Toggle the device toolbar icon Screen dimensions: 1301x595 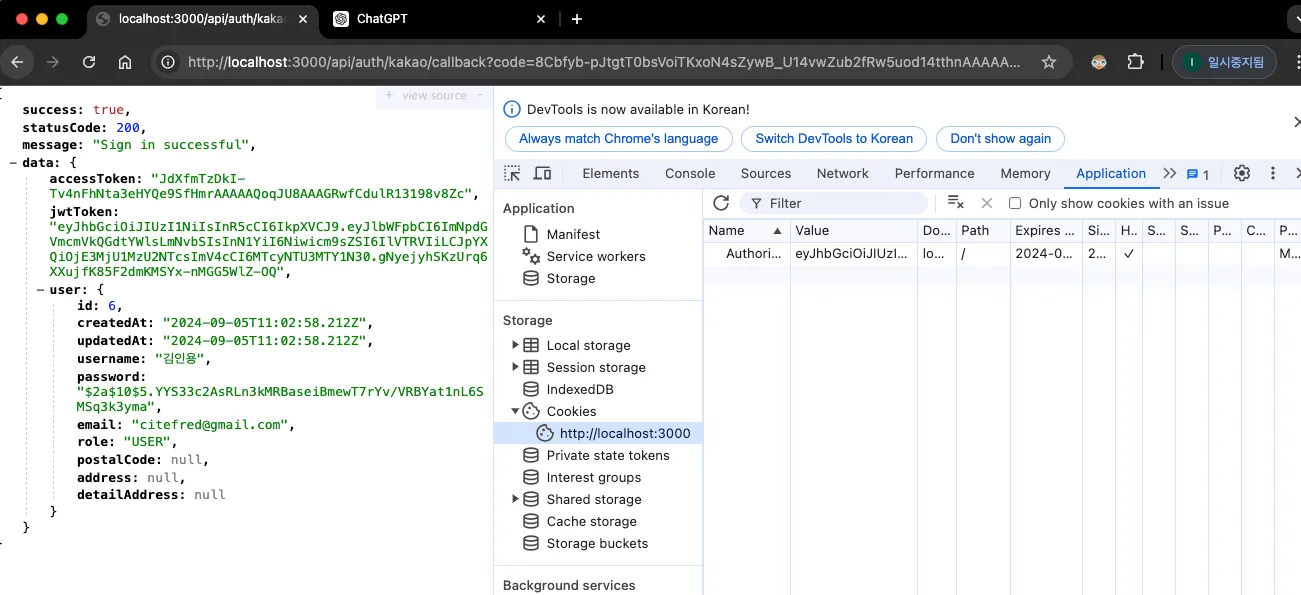542,173
